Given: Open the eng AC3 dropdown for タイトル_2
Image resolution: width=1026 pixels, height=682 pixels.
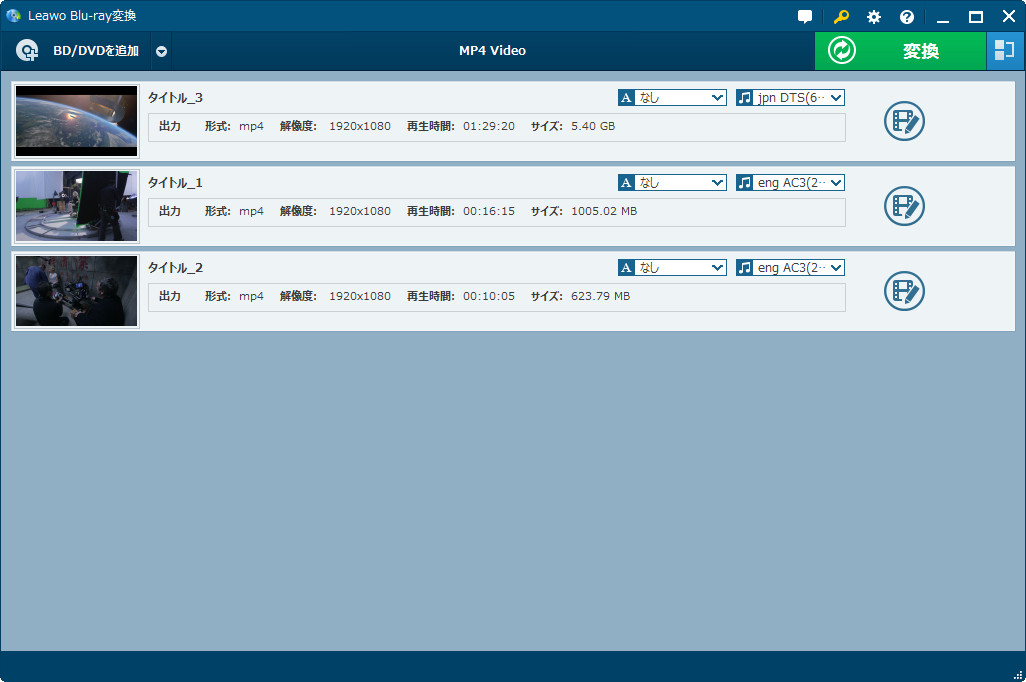Looking at the screenshot, I should click(835, 267).
